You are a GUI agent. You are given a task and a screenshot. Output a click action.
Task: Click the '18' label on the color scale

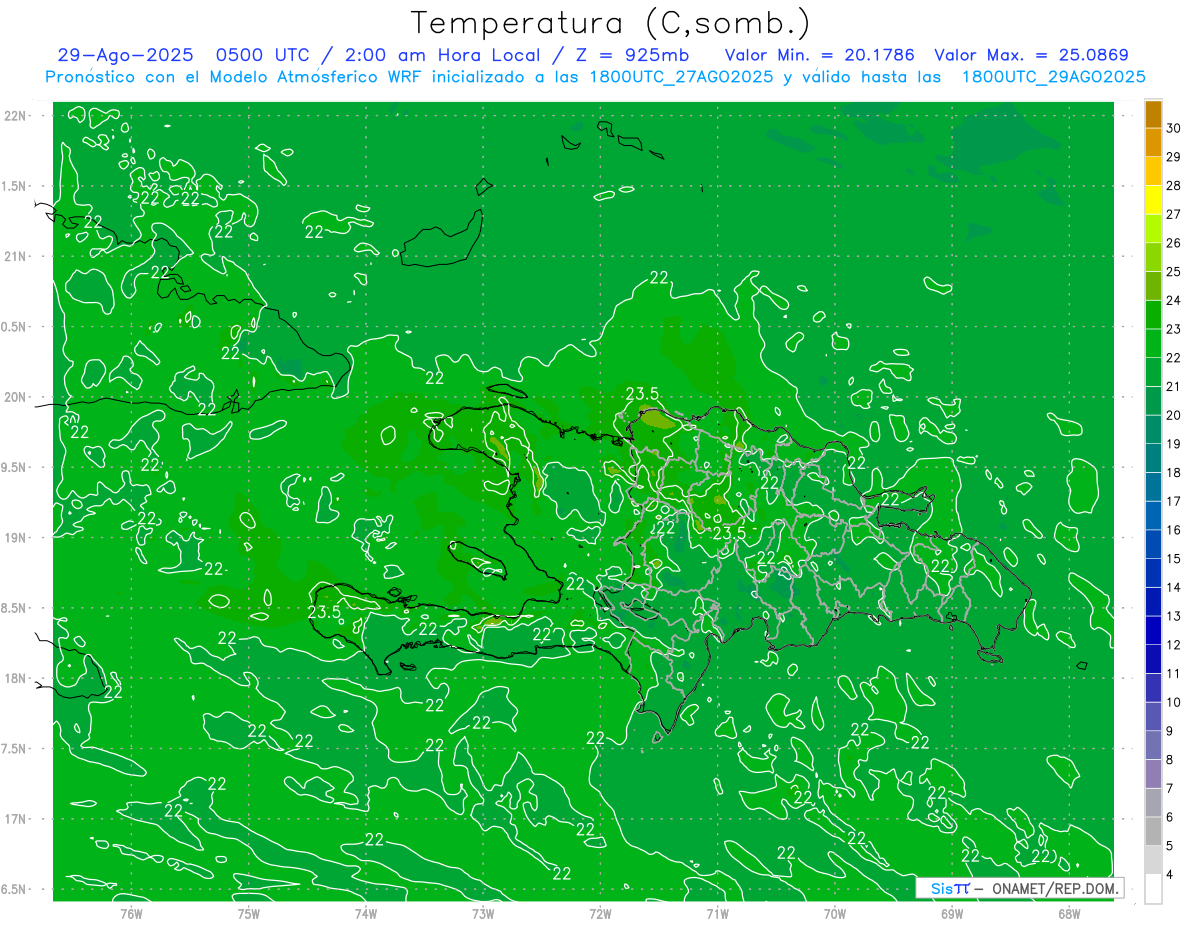pos(1174,473)
